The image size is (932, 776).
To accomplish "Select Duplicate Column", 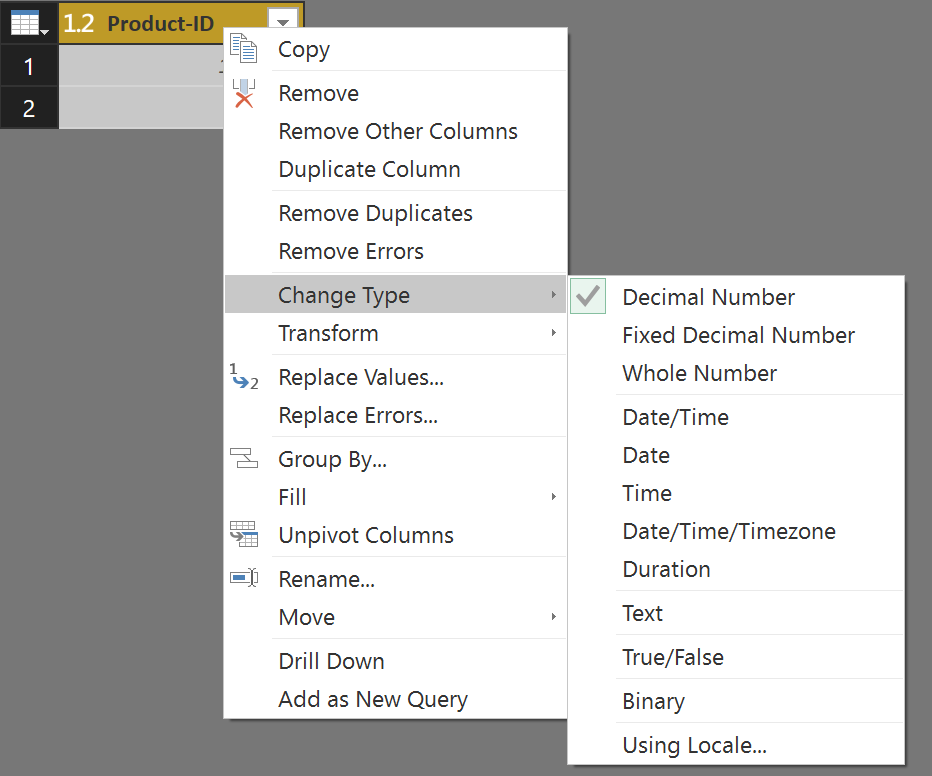I will click(395, 169).
